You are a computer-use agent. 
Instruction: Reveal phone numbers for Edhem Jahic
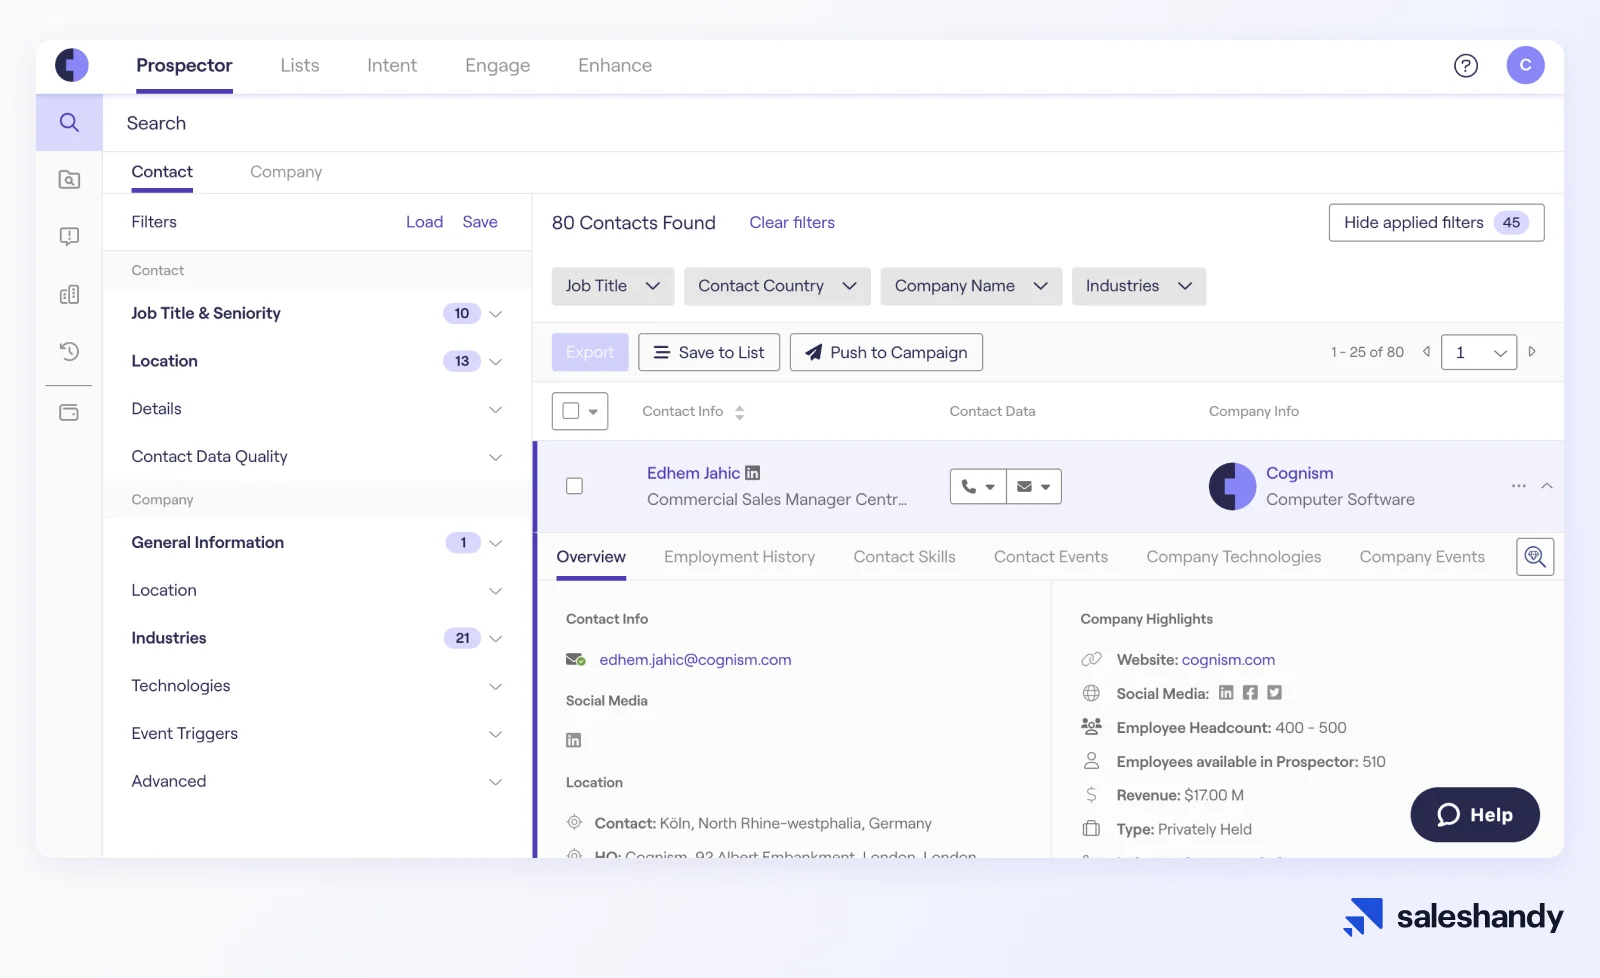pyautogui.click(x=978, y=486)
